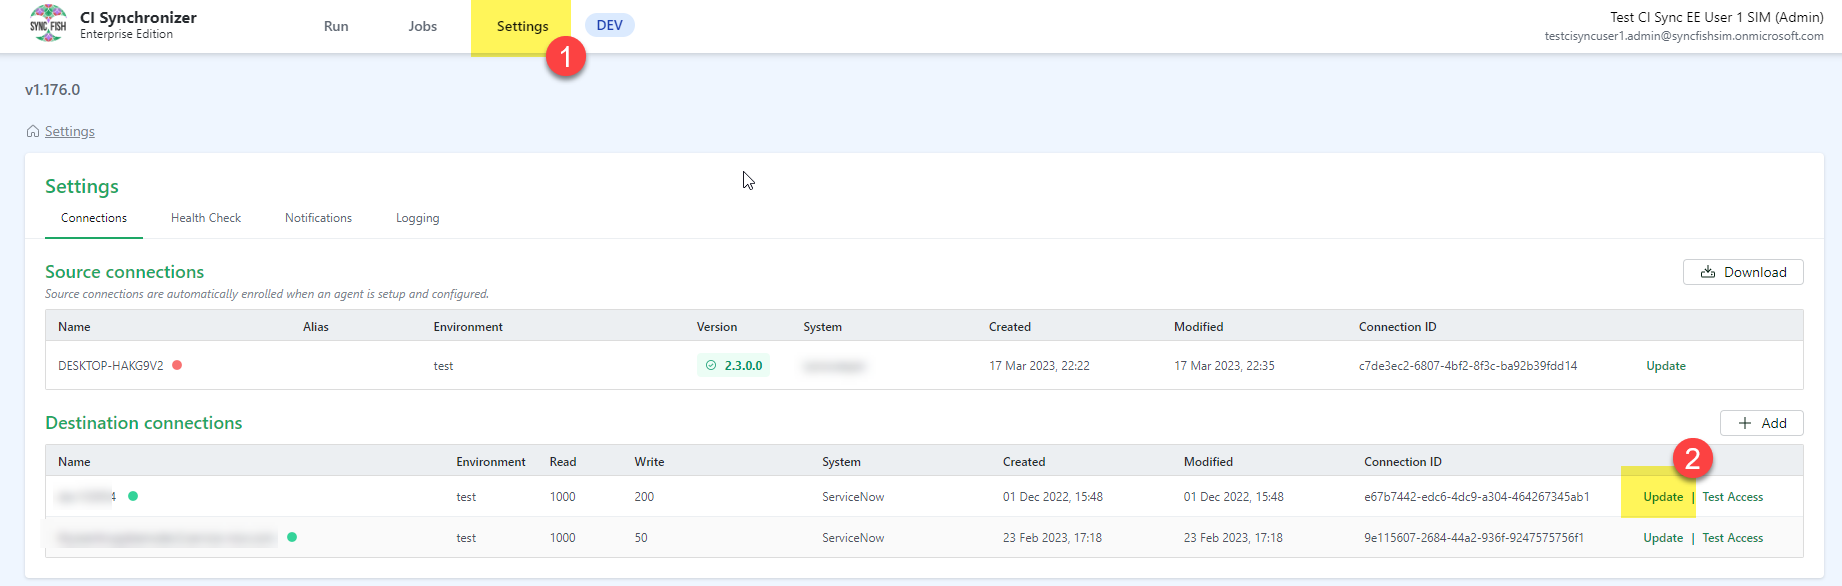The height and width of the screenshot is (586, 1842).
Task: Click connection ID e67b7442-edc6-4dc9-a304-464267345ab1
Action: (1477, 497)
